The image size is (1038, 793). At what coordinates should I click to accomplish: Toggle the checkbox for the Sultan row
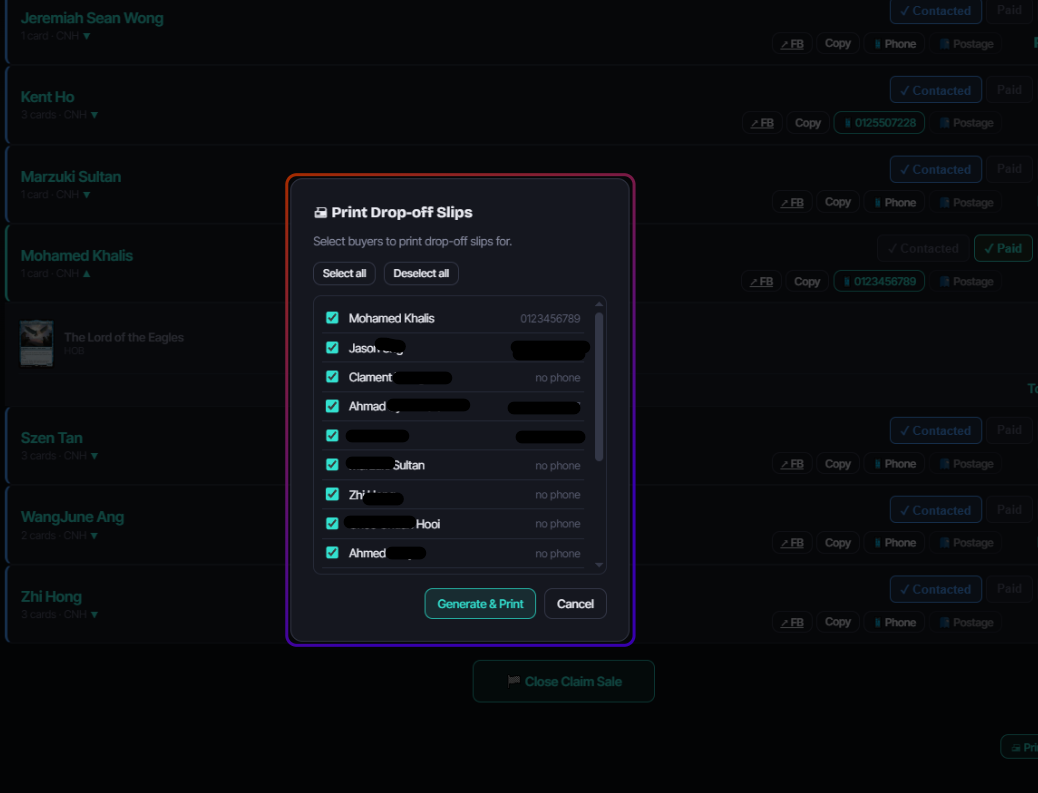pyautogui.click(x=332, y=465)
